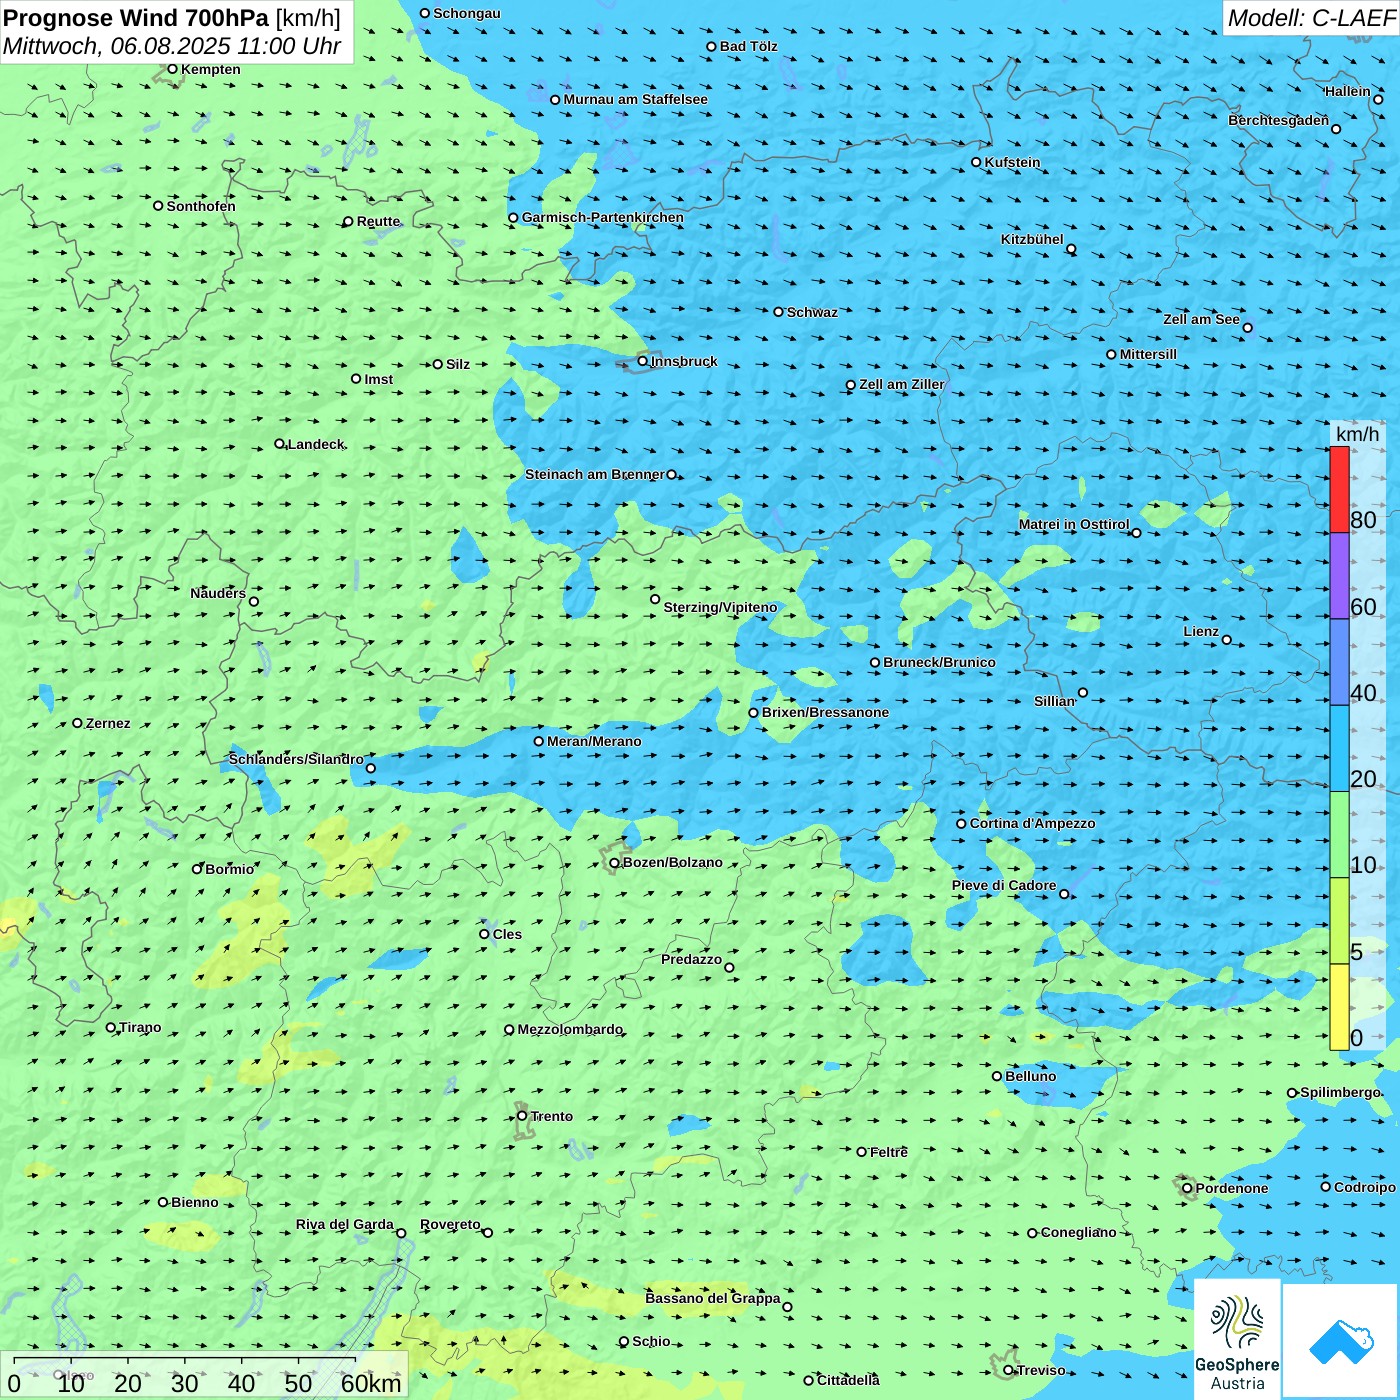Click the Trento city marker
The width and height of the screenshot is (1400, 1400).
point(522,1116)
